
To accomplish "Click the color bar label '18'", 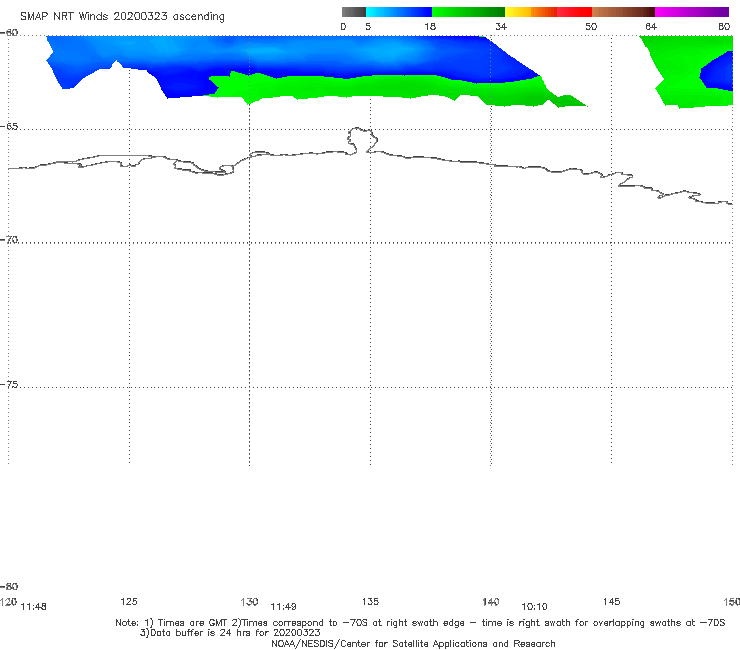I will pyautogui.click(x=430, y=27).
